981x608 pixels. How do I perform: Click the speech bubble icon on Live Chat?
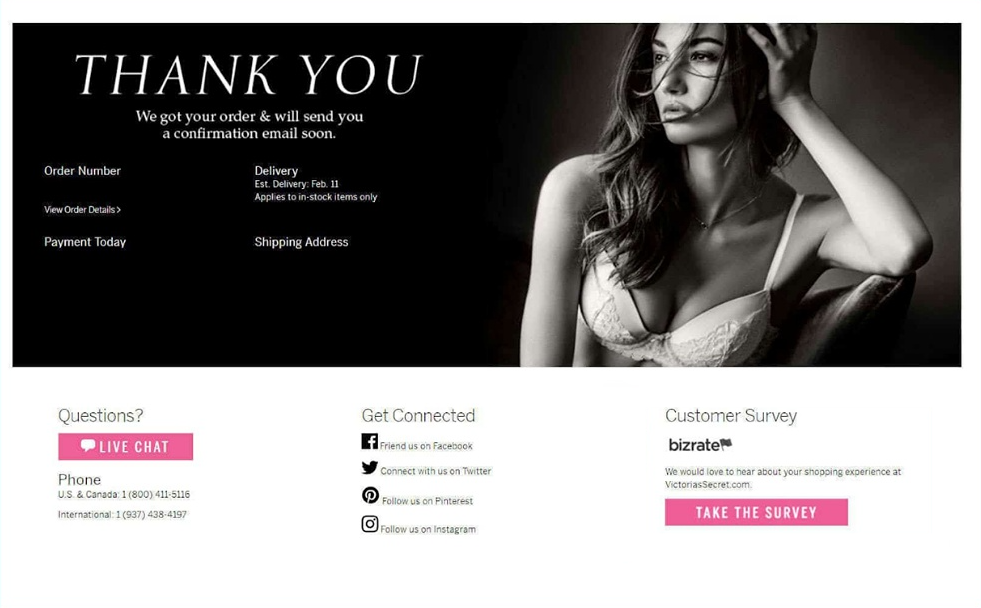click(88, 446)
